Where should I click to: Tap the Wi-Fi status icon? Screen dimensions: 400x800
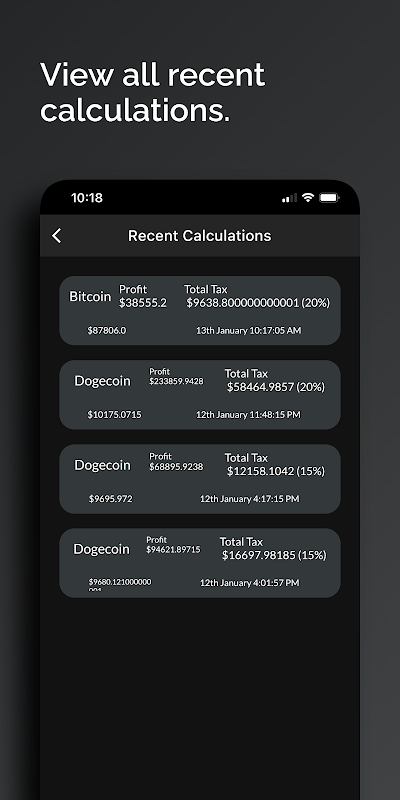click(307, 197)
